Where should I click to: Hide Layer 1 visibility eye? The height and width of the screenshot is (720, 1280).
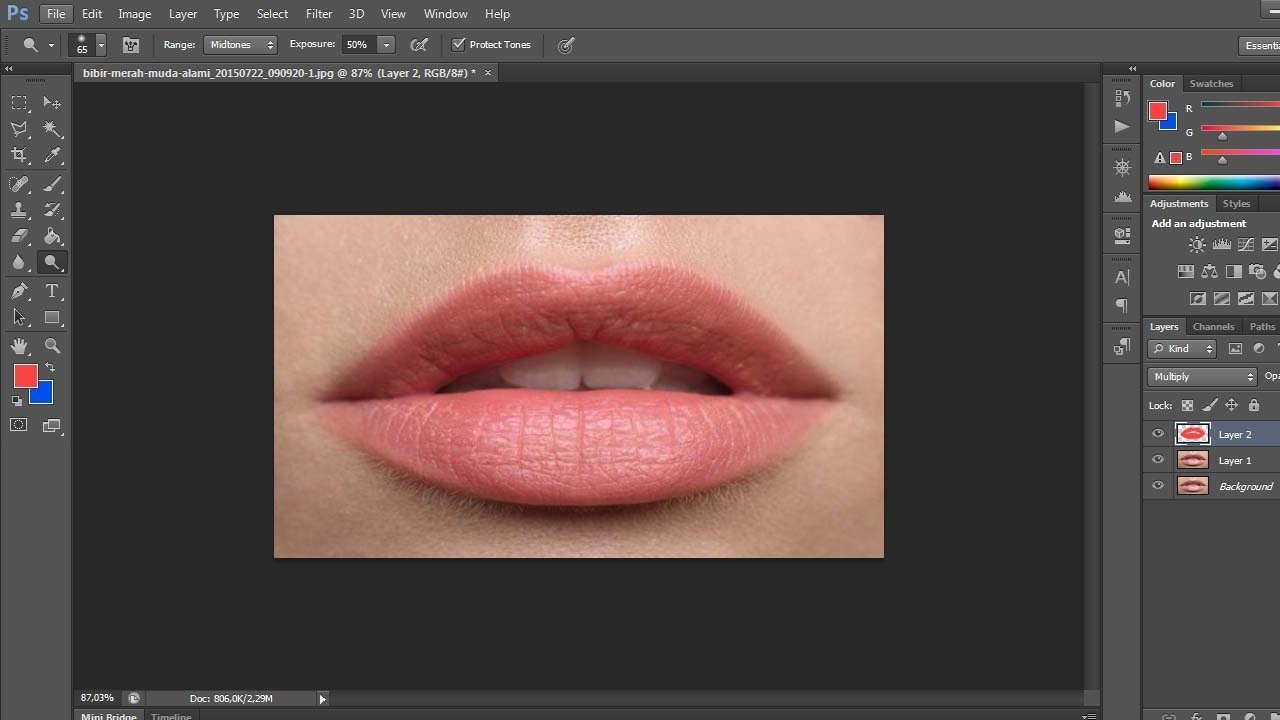pos(1158,460)
